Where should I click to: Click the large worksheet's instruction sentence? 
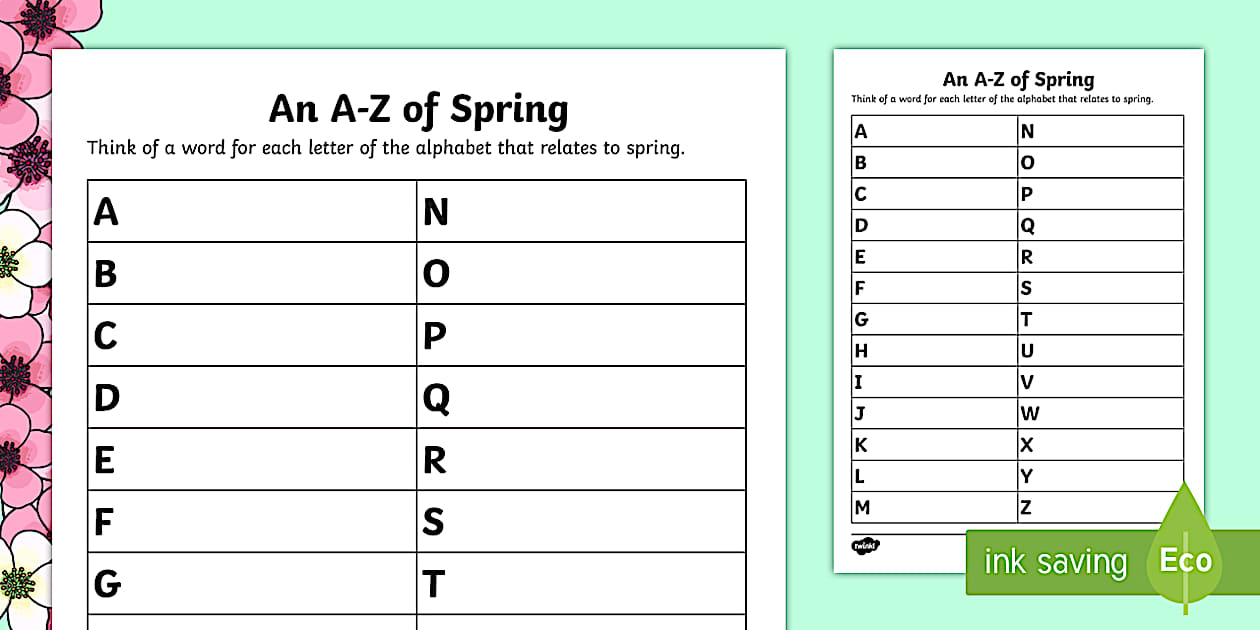coord(386,148)
